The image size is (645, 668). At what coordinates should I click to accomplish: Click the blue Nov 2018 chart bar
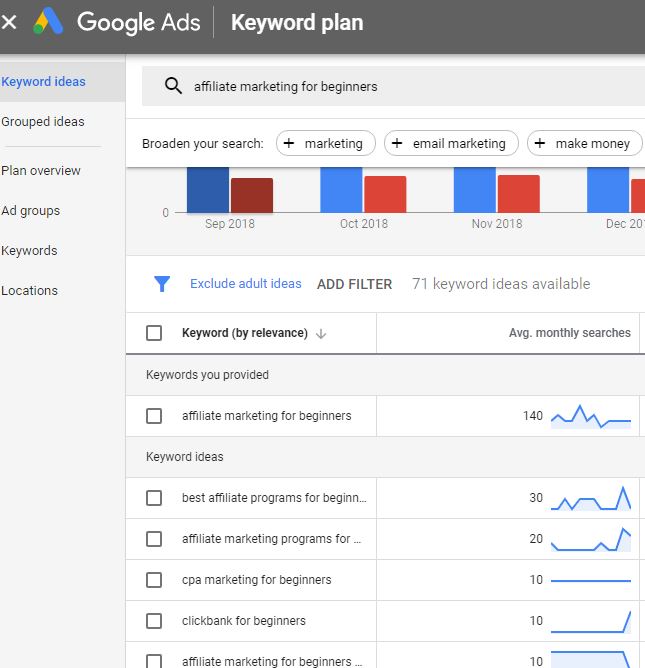point(475,190)
